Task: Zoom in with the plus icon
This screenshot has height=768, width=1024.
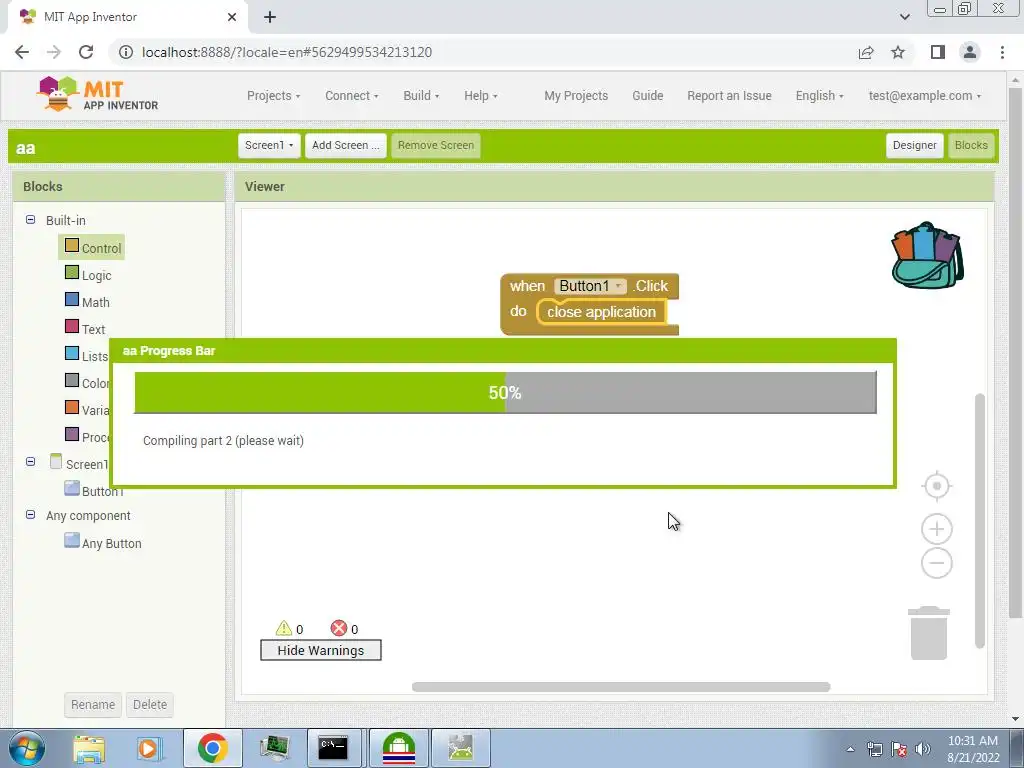Action: (936, 529)
